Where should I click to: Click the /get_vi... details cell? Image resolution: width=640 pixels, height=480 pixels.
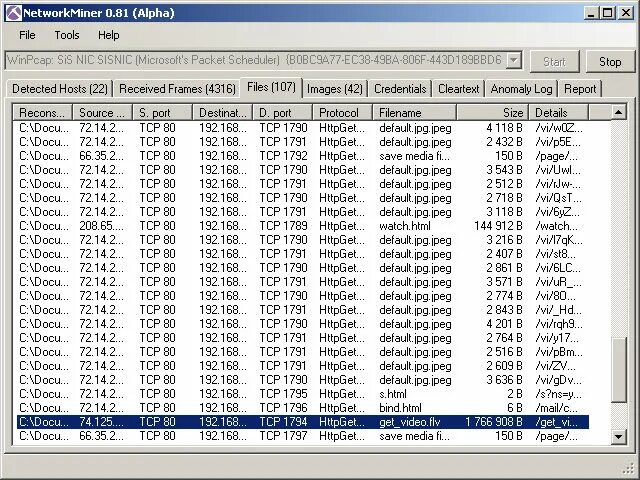pos(556,422)
